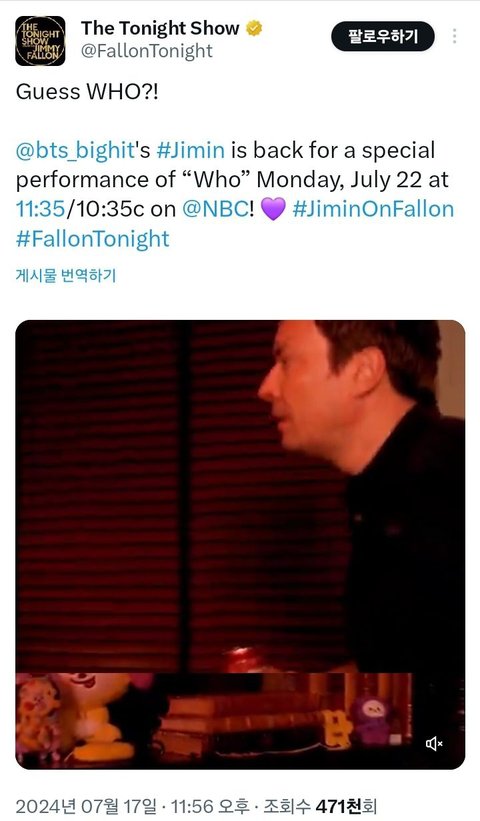Unmute the video with the speaker icon
Viewport: 480px width, 821px height.
pos(434,743)
